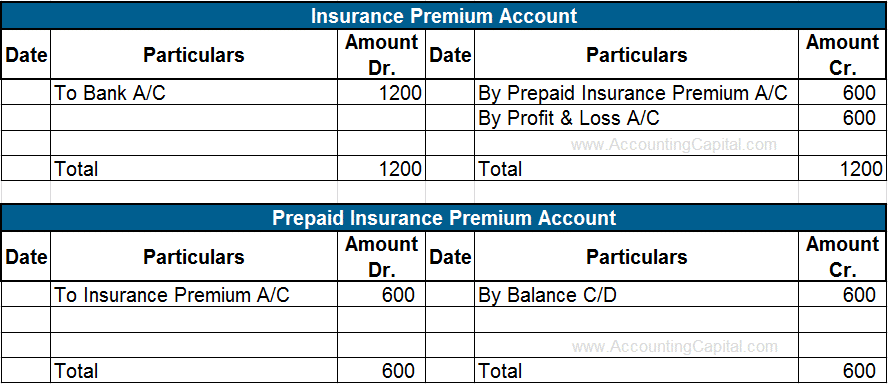This screenshot has width=888, height=384.
Task: Select first Date column header in top table
Action: (26, 54)
